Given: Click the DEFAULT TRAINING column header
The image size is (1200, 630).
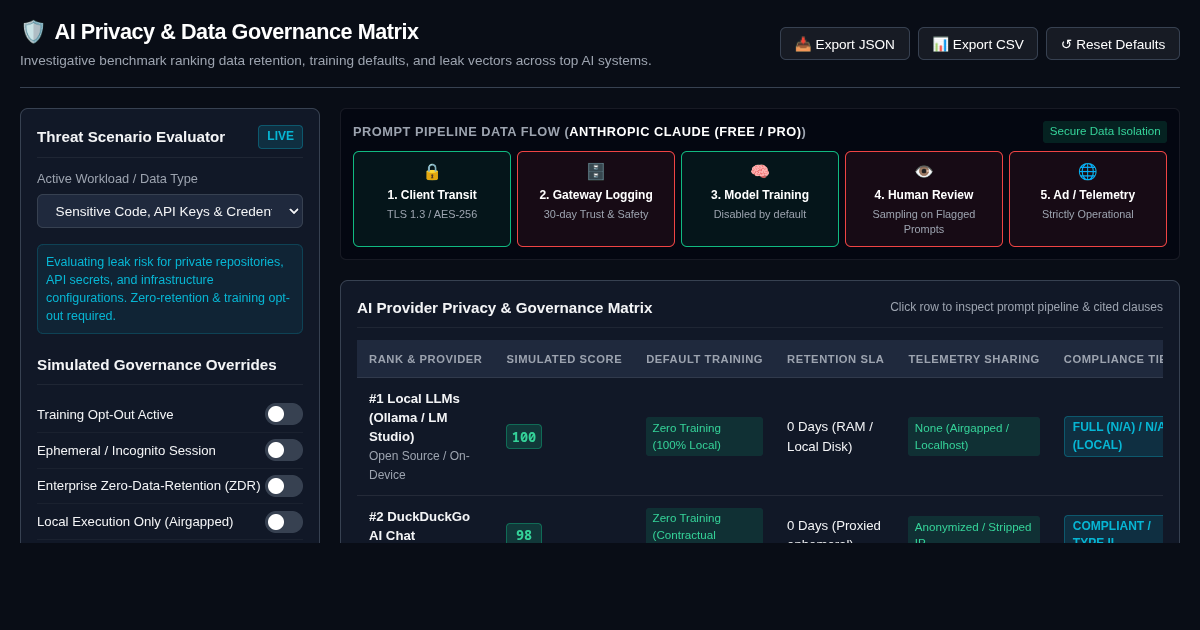Looking at the screenshot, I should pos(704,359).
